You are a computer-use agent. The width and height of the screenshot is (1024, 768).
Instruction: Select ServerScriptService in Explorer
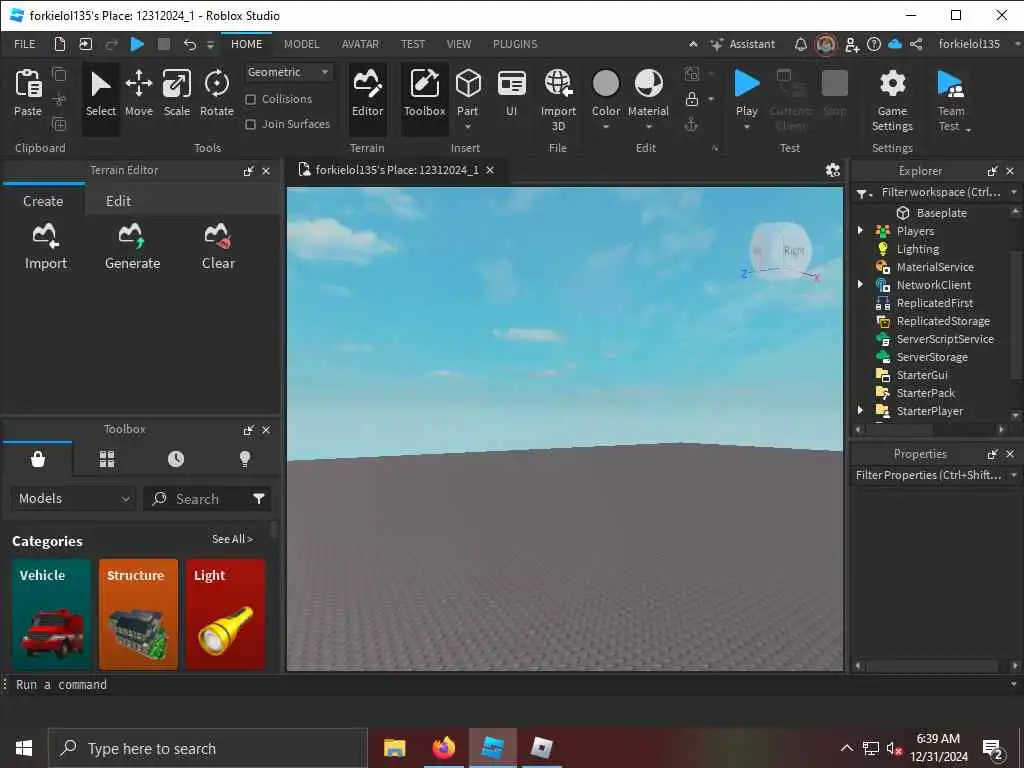pos(945,339)
